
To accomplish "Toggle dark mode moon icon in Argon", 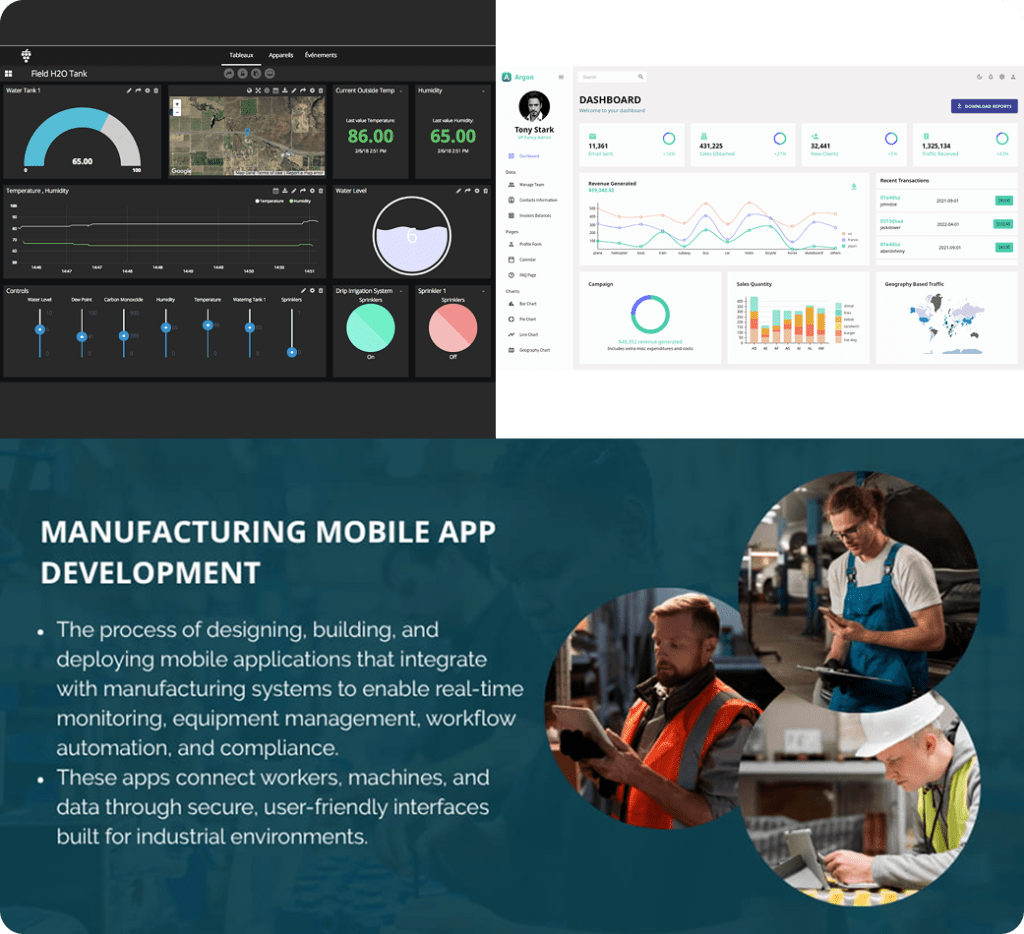I will (979, 77).
